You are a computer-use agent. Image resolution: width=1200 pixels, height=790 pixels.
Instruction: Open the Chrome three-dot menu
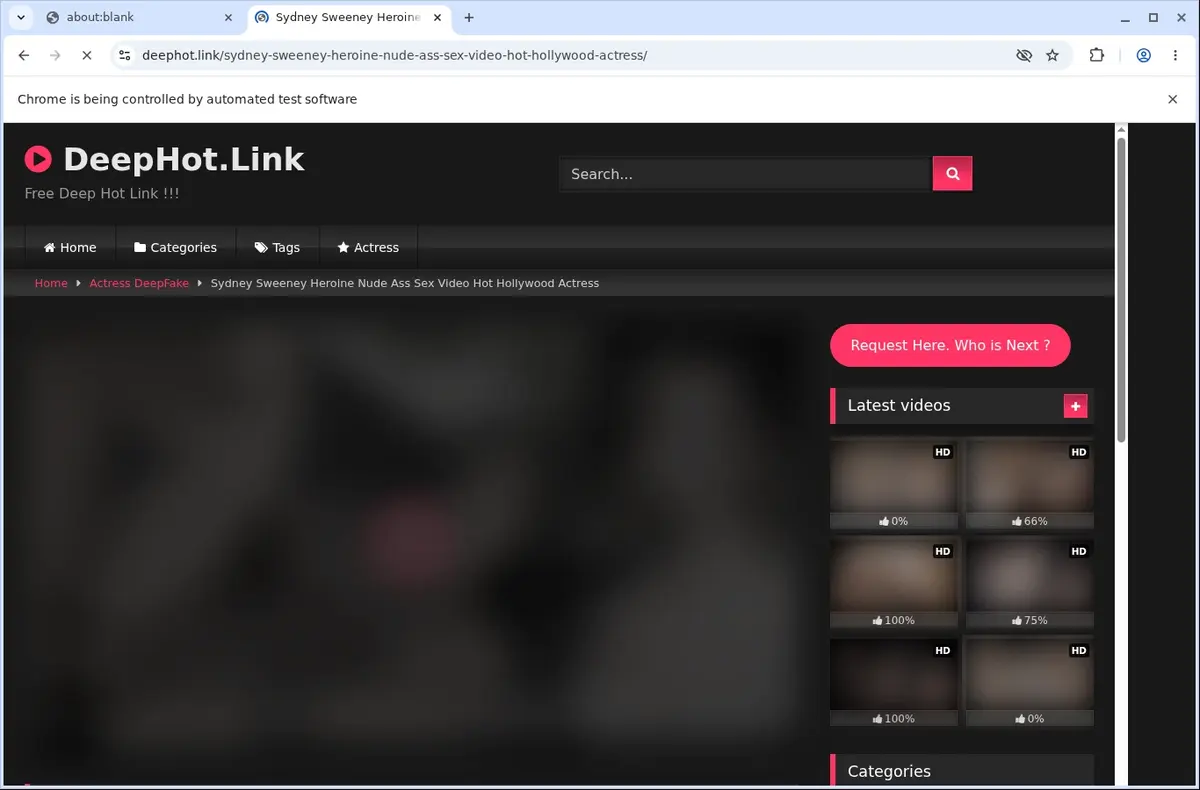click(x=1175, y=55)
